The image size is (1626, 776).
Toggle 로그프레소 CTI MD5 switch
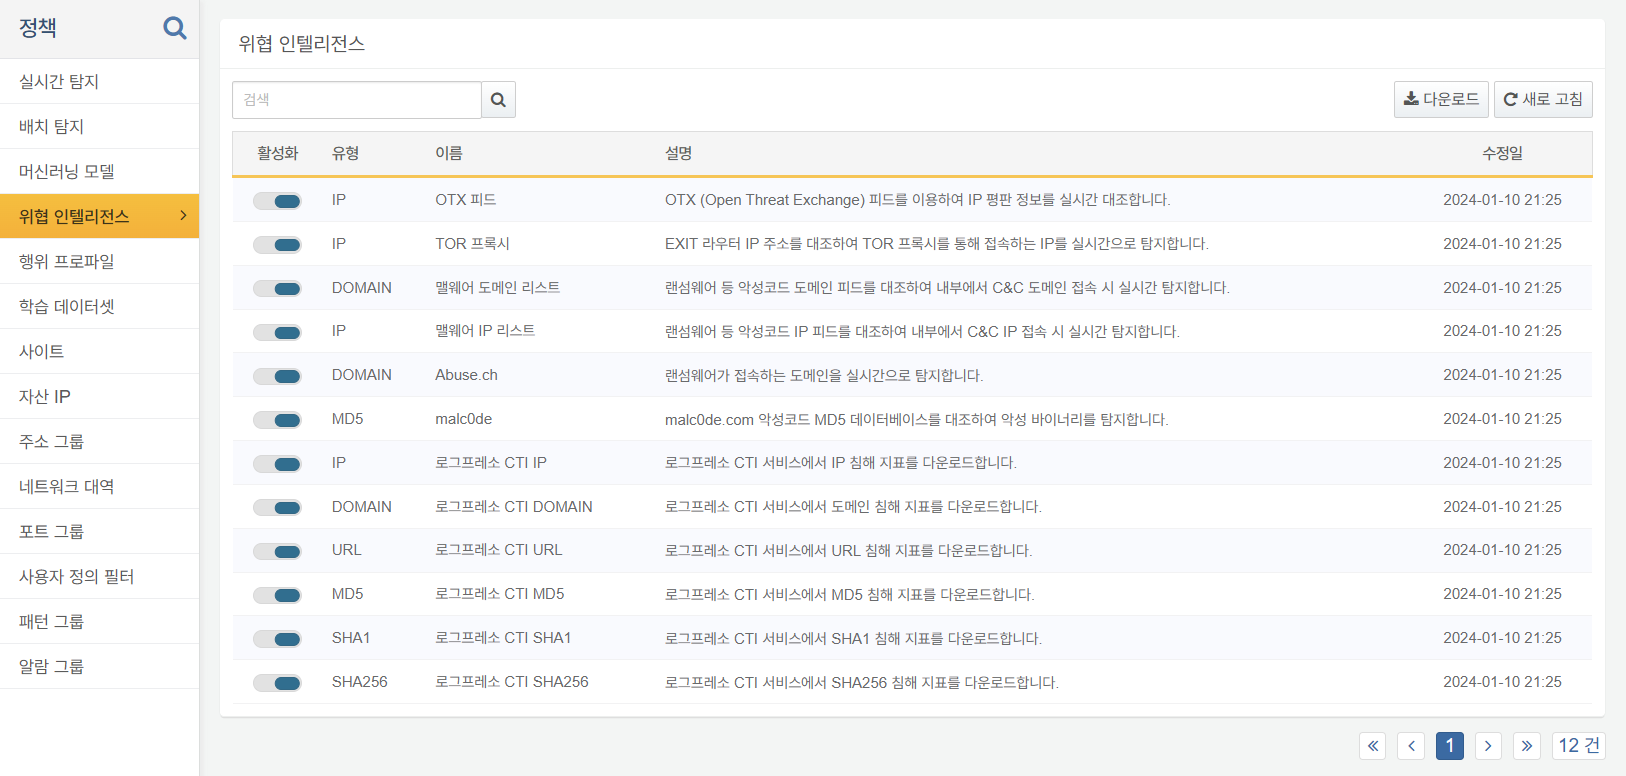[x=277, y=595]
